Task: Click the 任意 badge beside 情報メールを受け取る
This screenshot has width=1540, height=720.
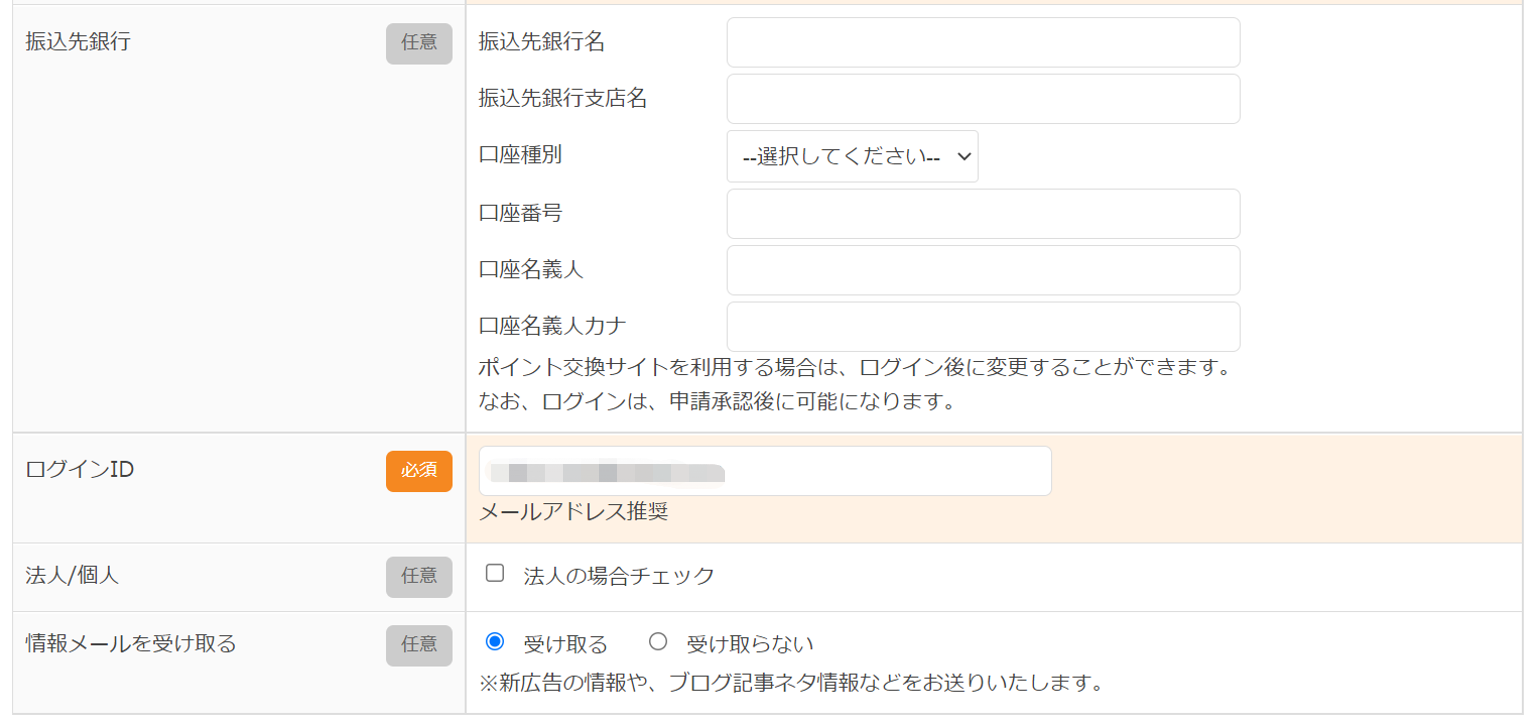Action: pyautogui.click(x=419, y=645)
